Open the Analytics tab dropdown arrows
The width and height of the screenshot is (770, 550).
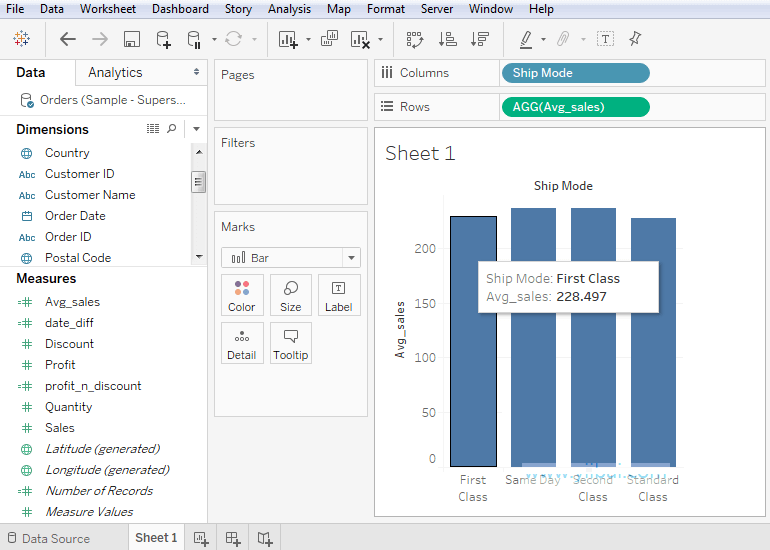point(196,72)
